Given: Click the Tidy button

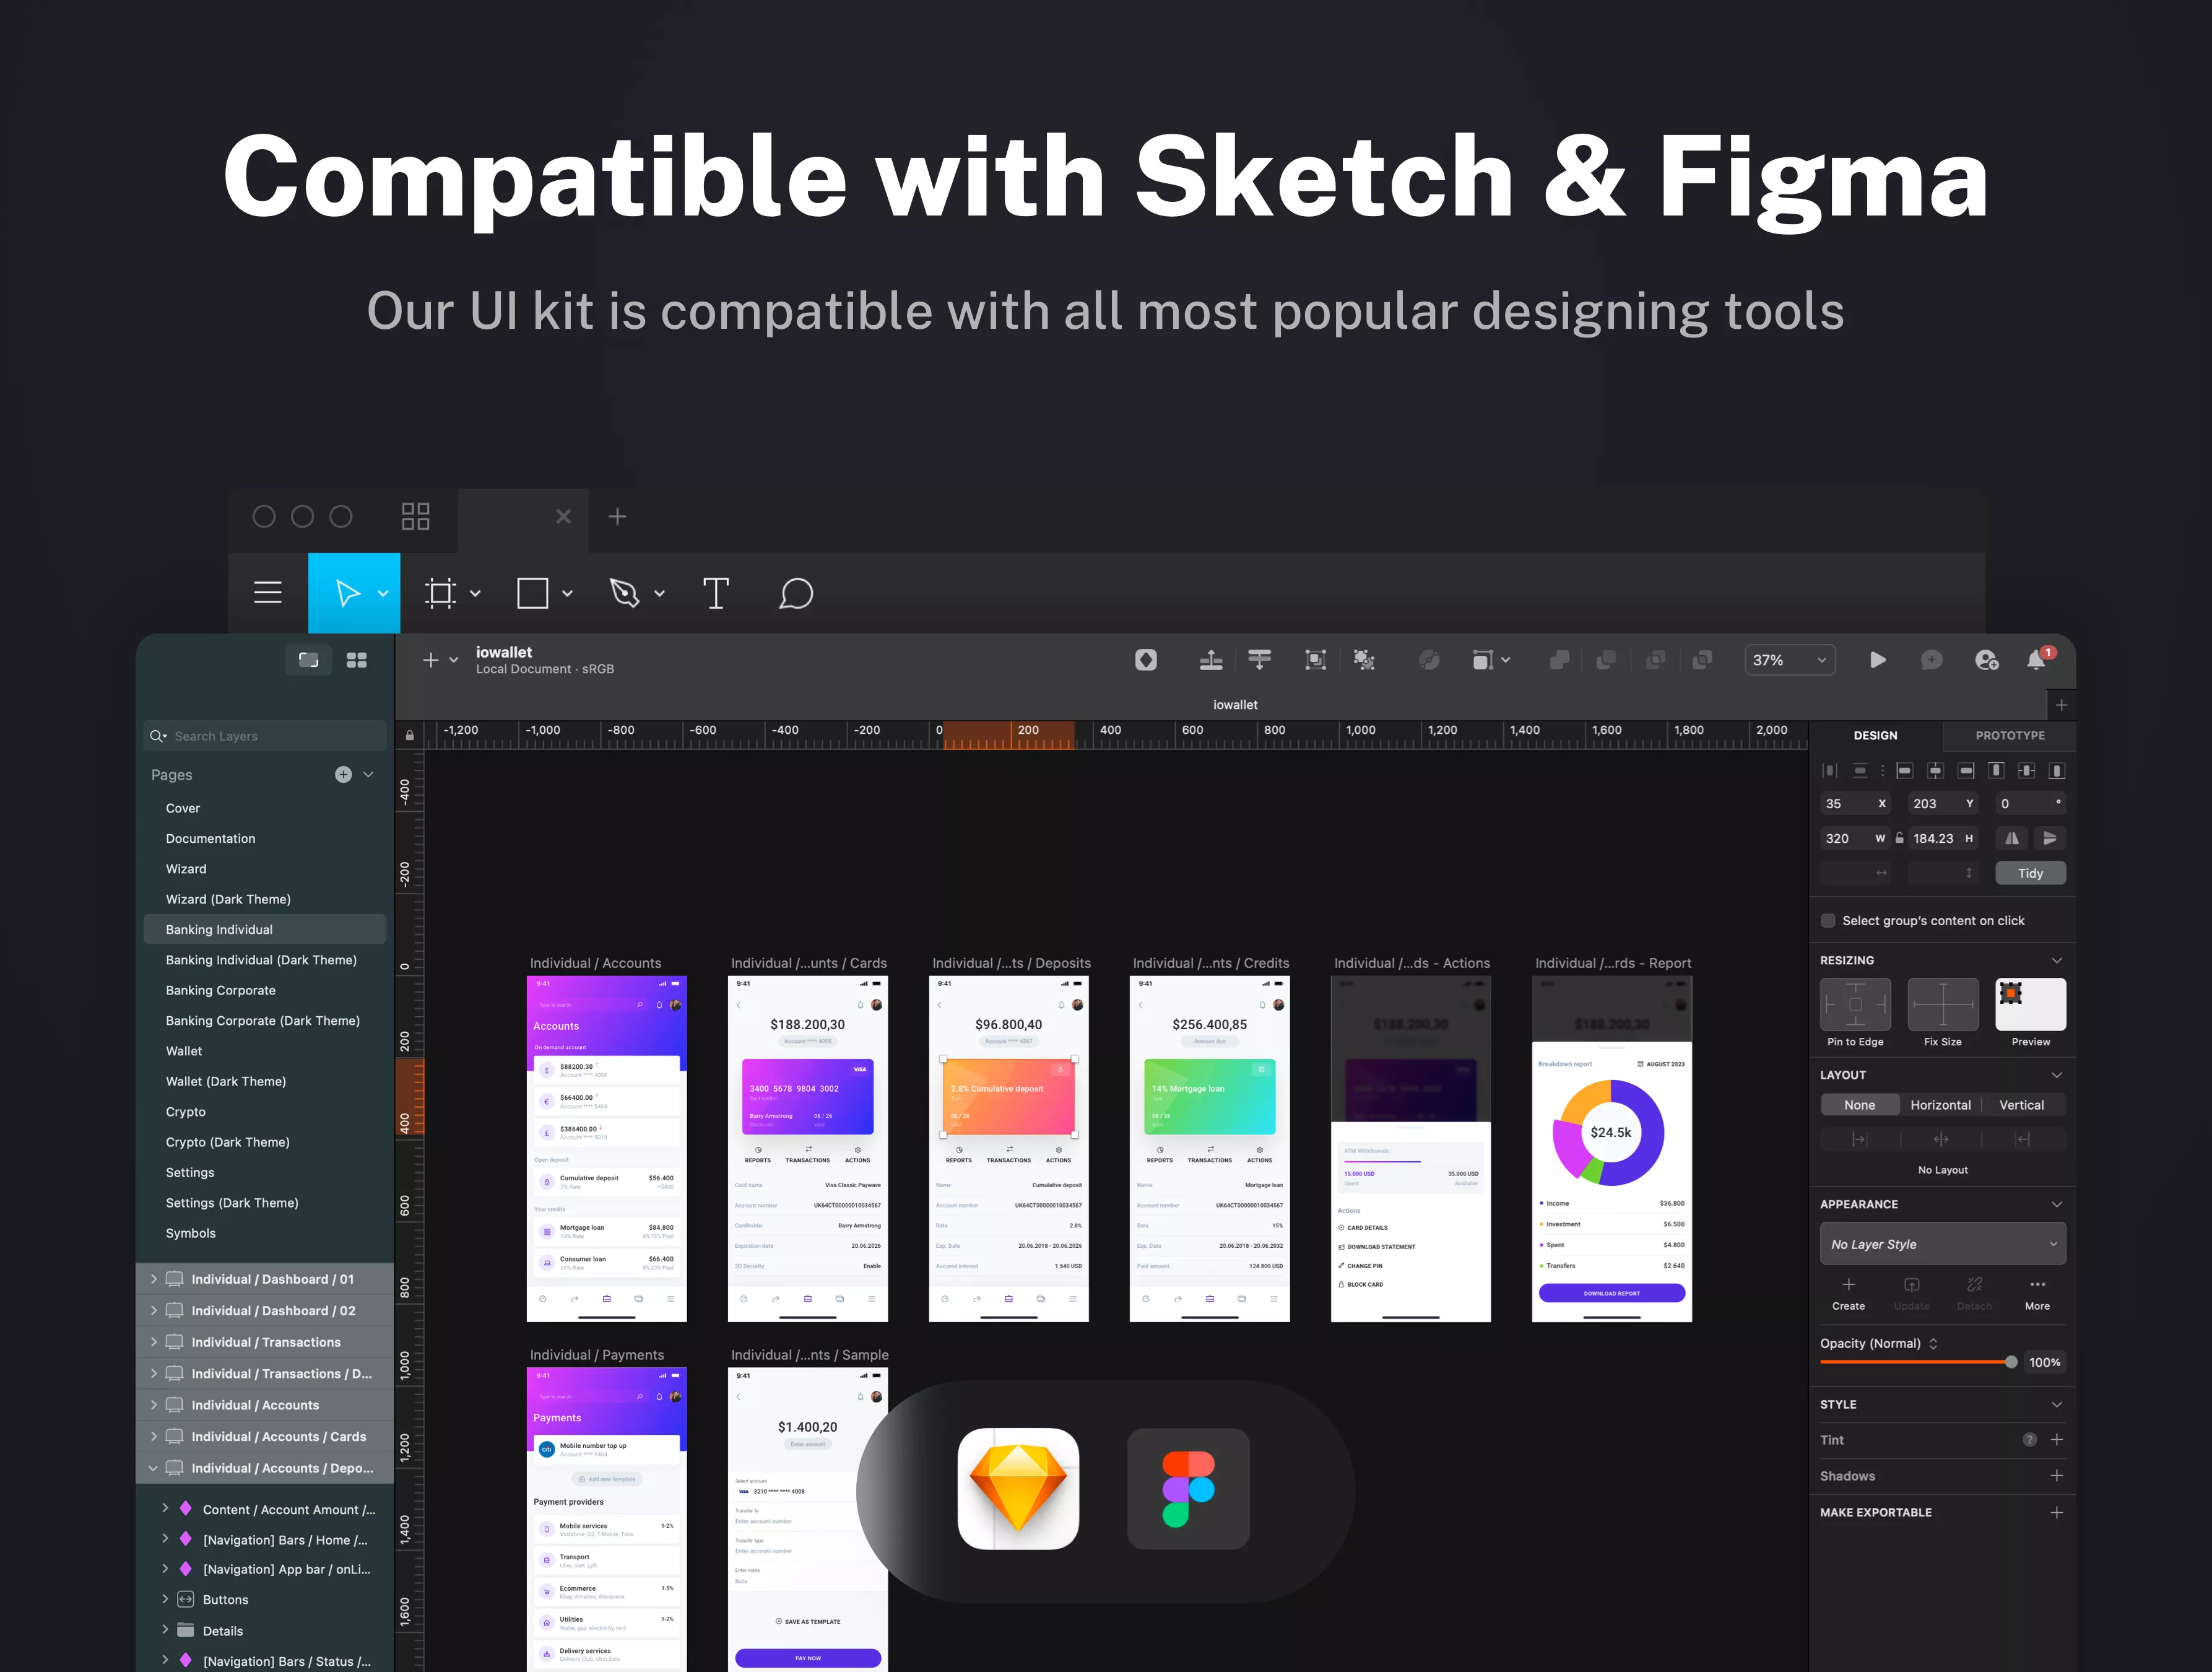Looking at the screenshot, I should click(2030, 873).
